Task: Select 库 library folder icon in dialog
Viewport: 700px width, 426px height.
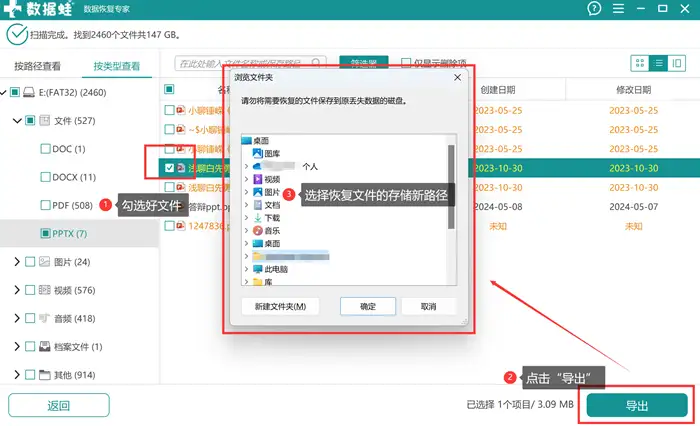Action: (258, 282)
